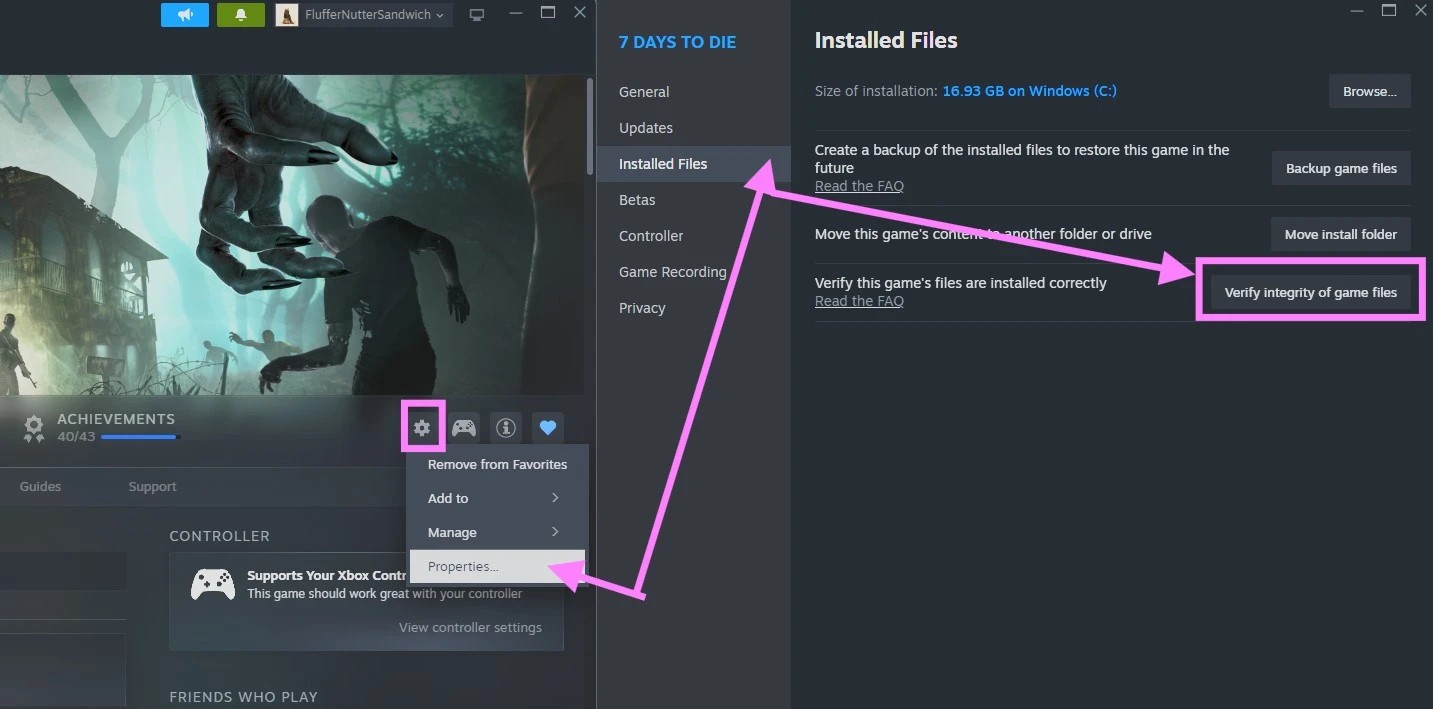
Task: Maximize the Steam library window
Action: [547, 13]
